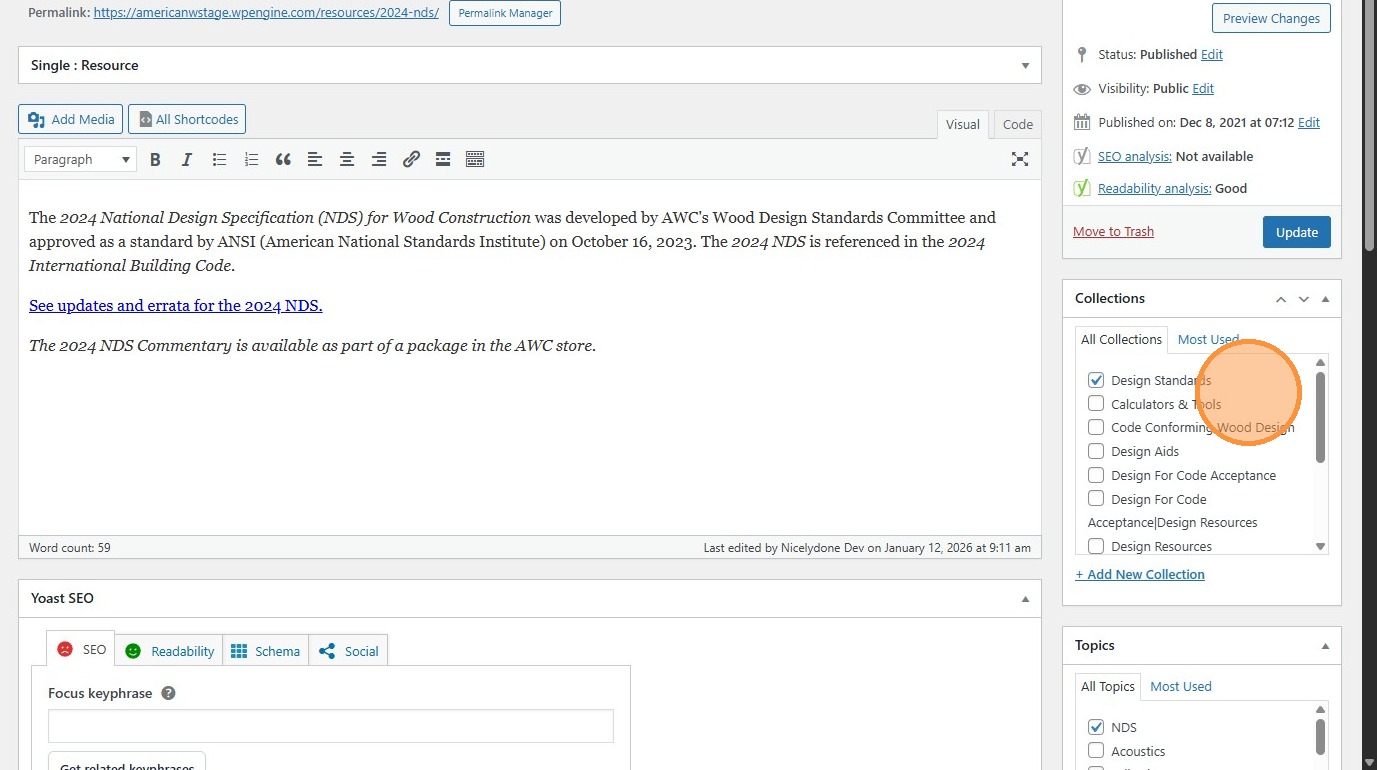Image resolution: width=1377 pixels, height=770 pixels.
Task: Open the Paragraph format dropdown
Action: (80, 159)
